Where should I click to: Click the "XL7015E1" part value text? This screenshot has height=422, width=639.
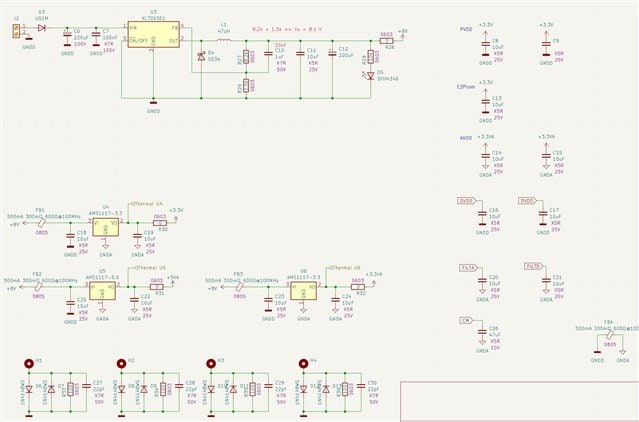(x=153, y=18)
